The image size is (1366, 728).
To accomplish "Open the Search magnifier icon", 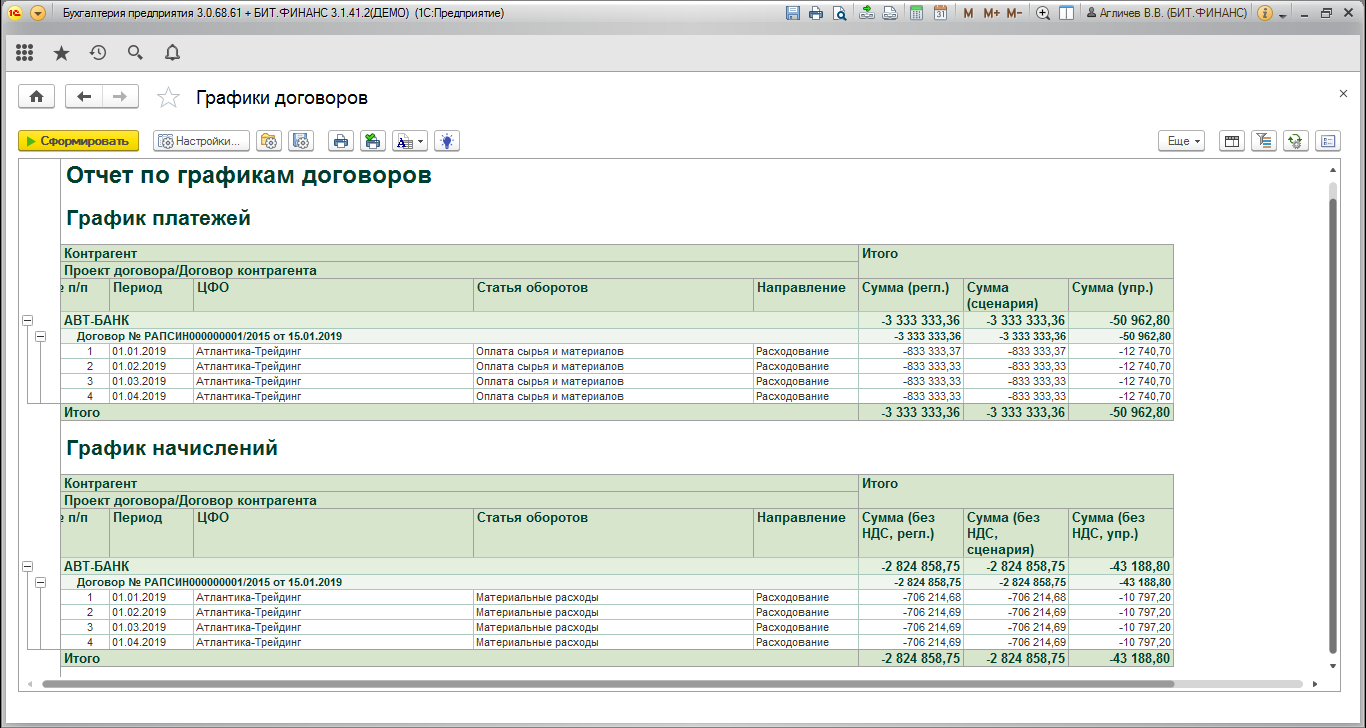I will [x=135, y=53].
